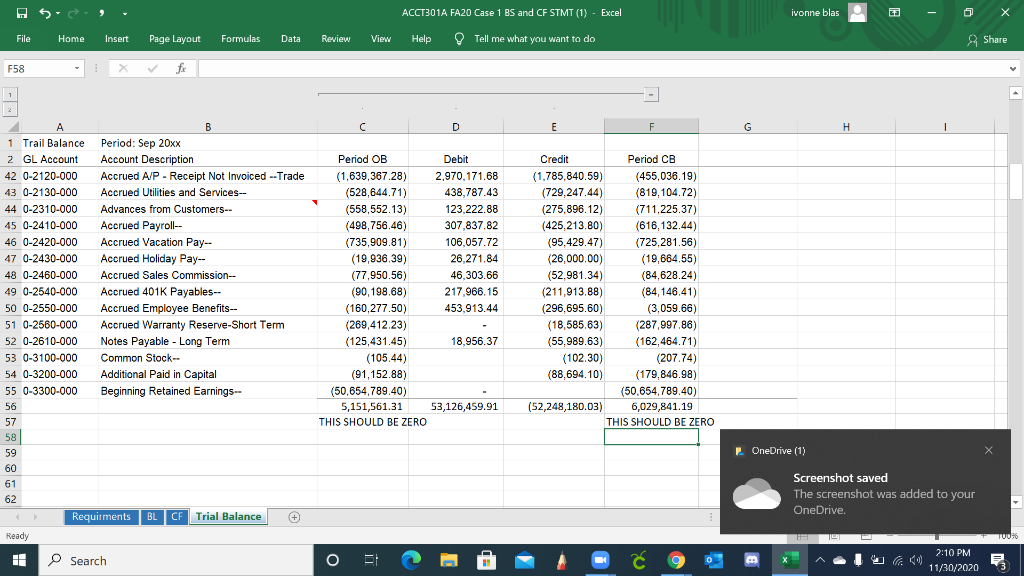Switch to the Insert ribbon tab
Viewport: 1024px width, 576px height.
coord(117,39)
